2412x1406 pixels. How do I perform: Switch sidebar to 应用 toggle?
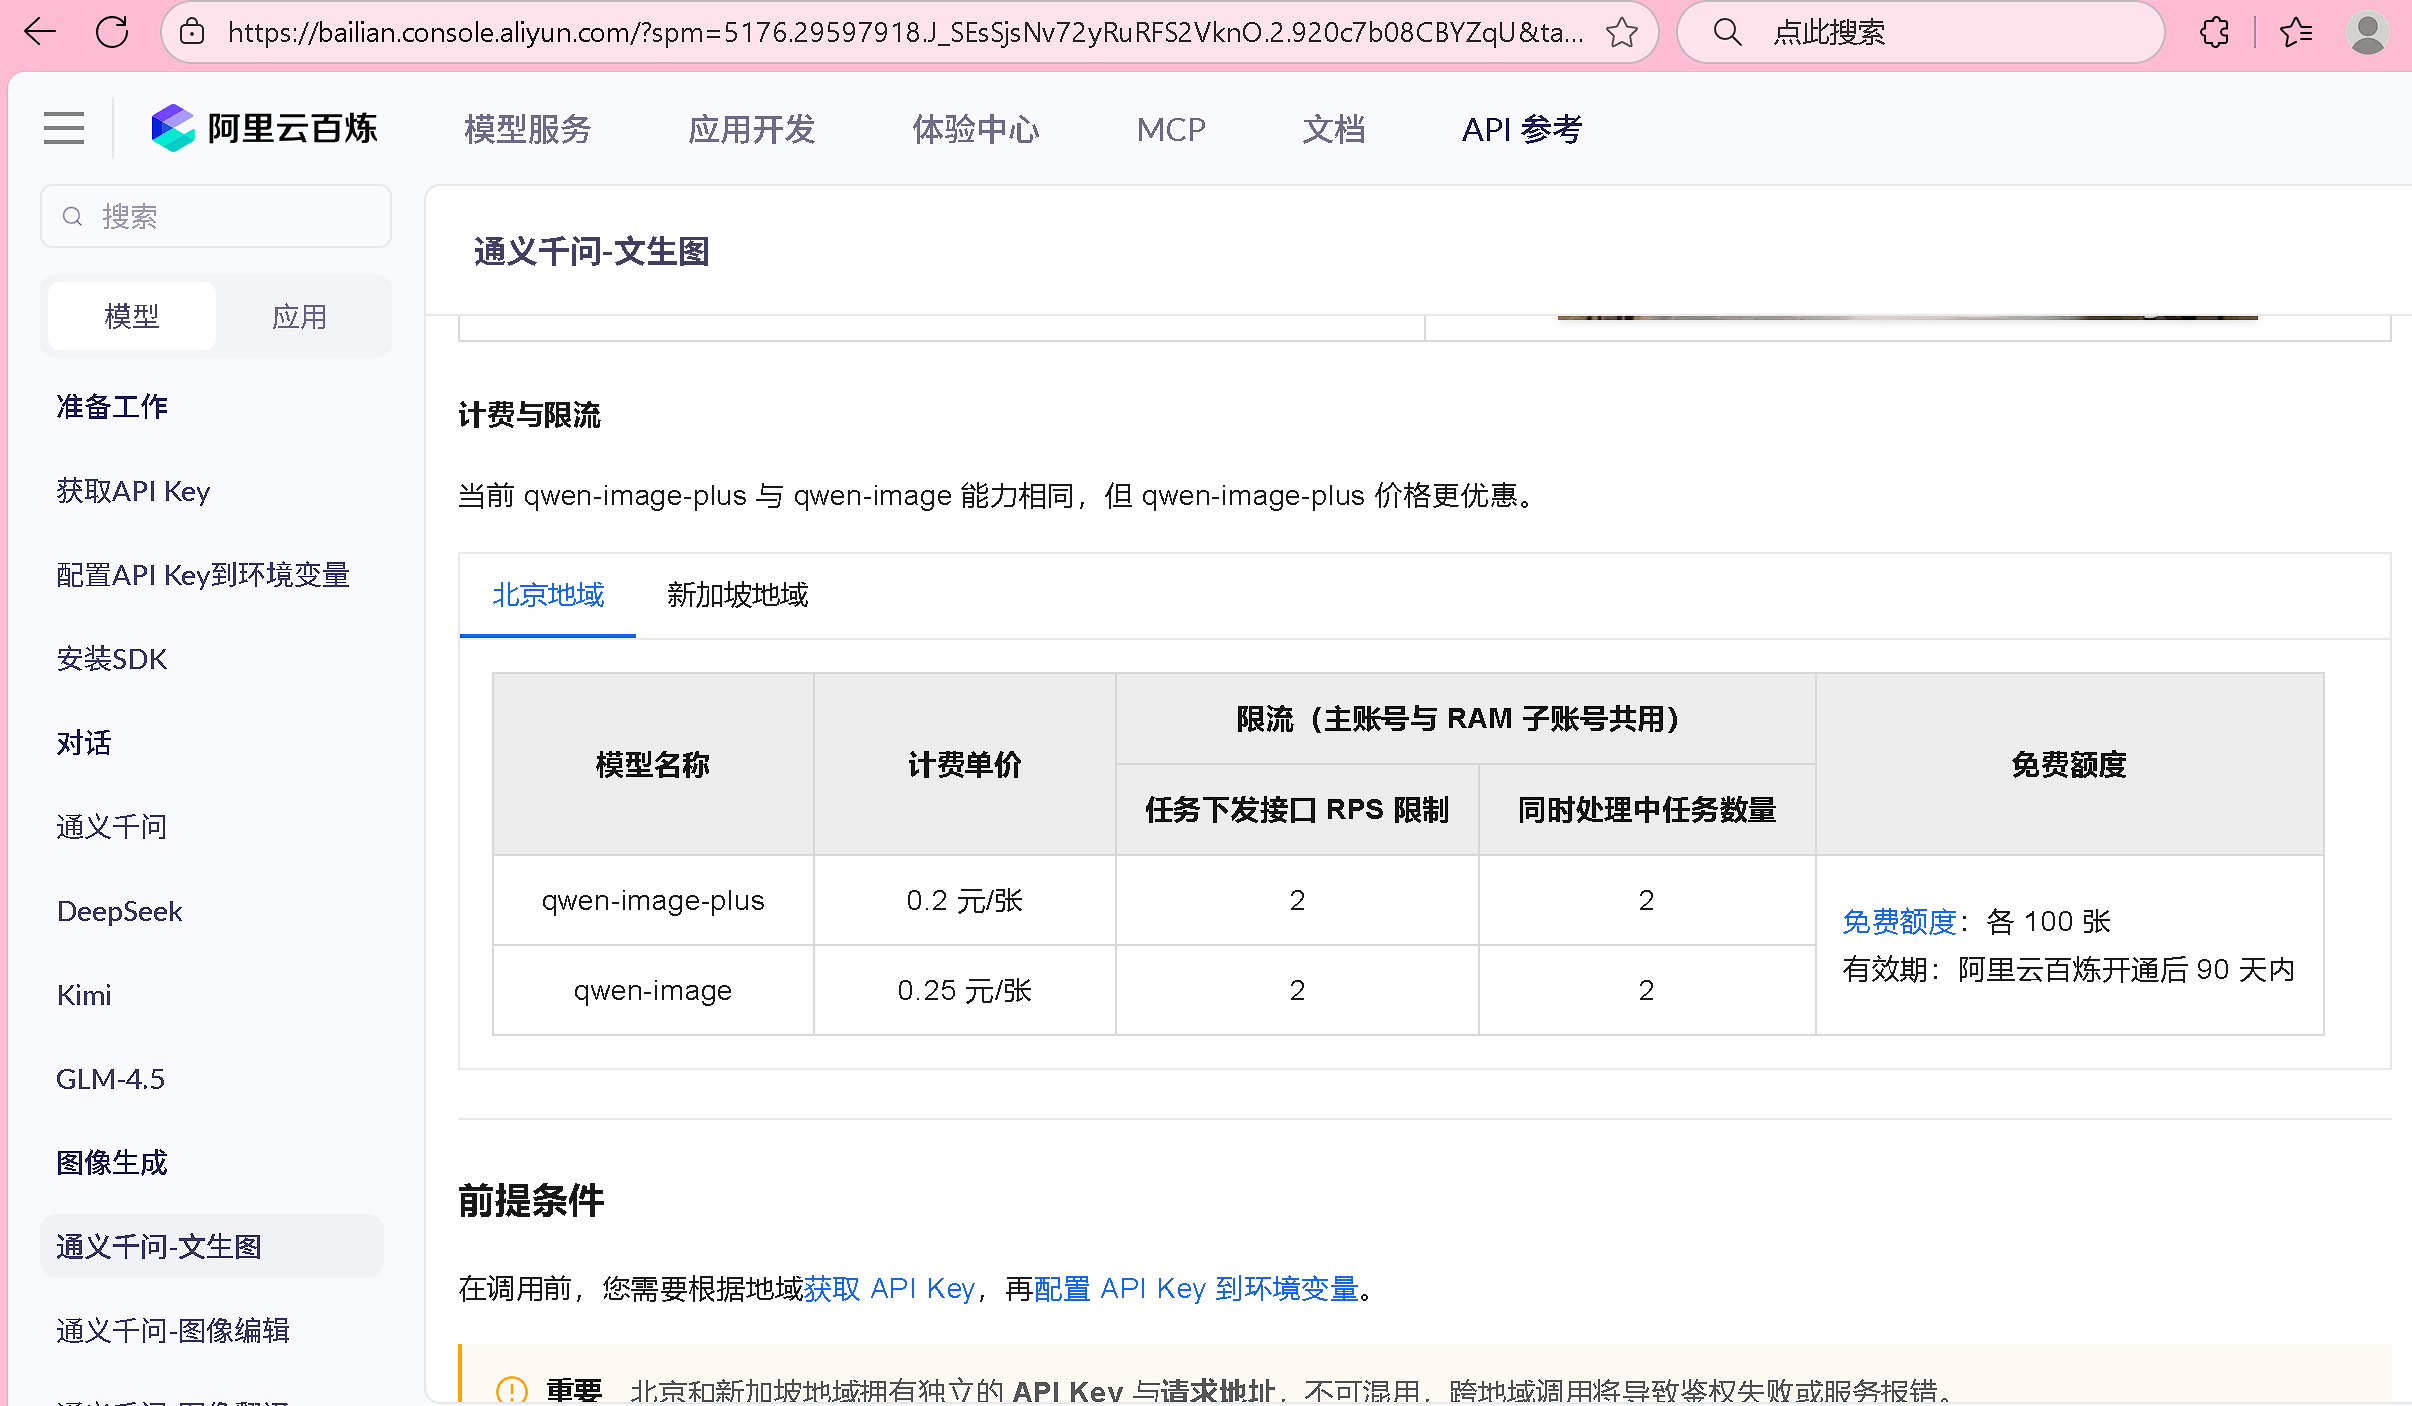pyautogui.click(x=299, y=317)
